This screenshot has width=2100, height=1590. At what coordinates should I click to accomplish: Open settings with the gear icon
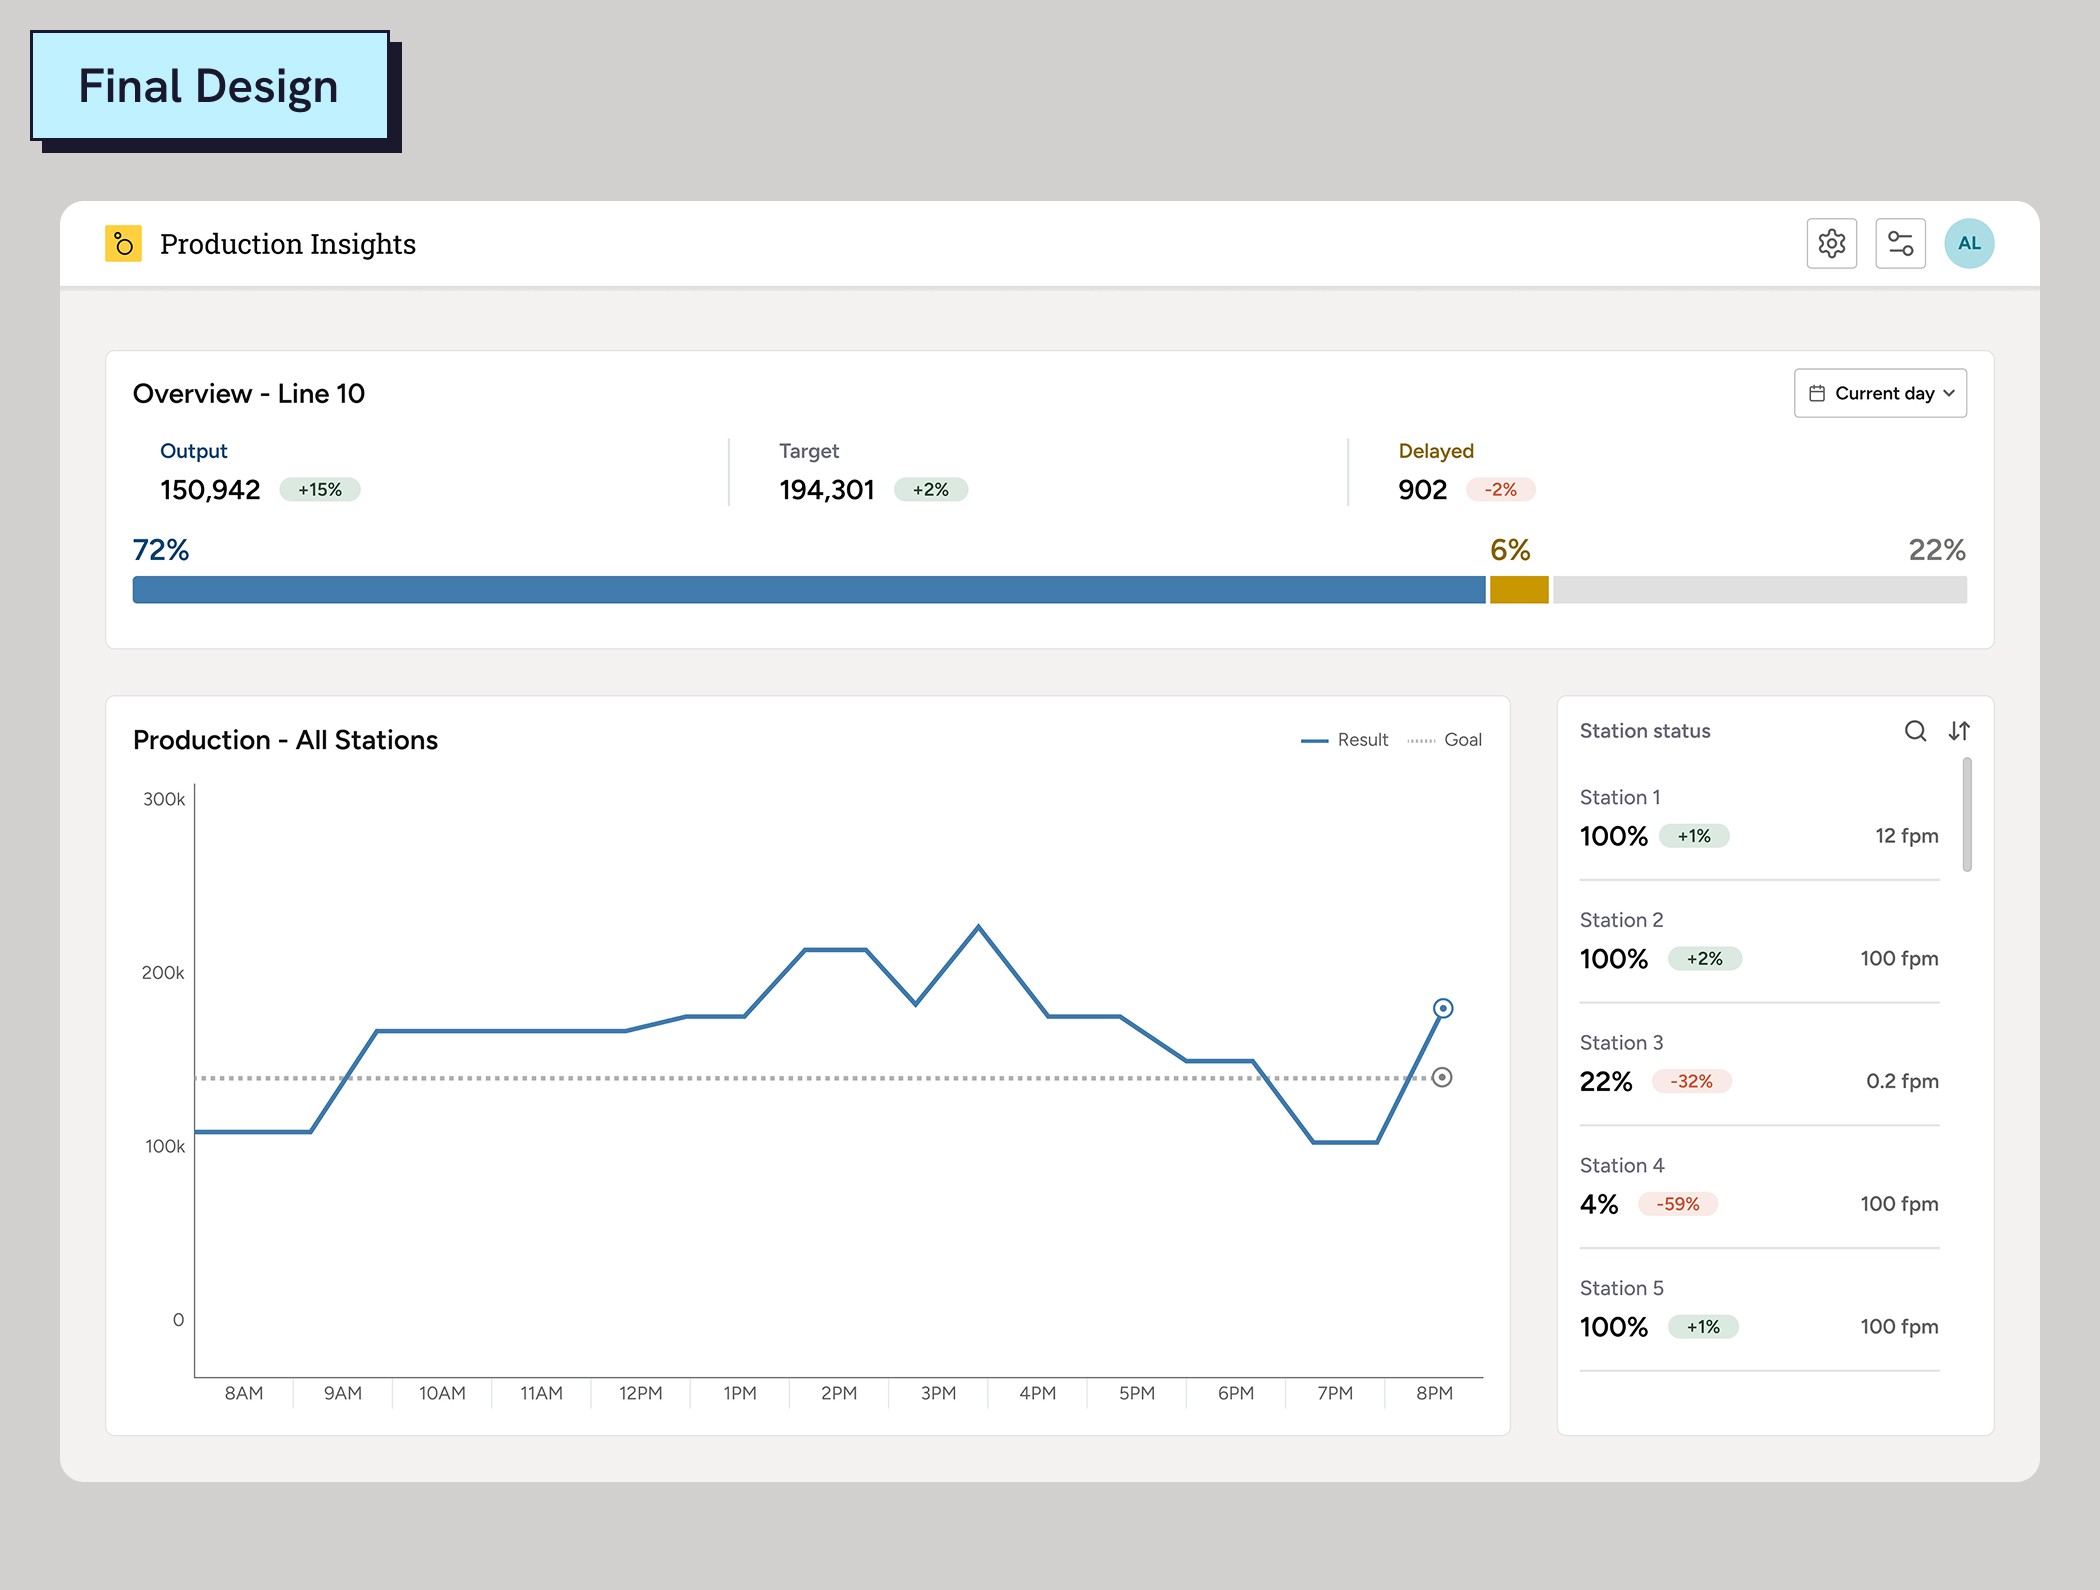(1831, 243)
